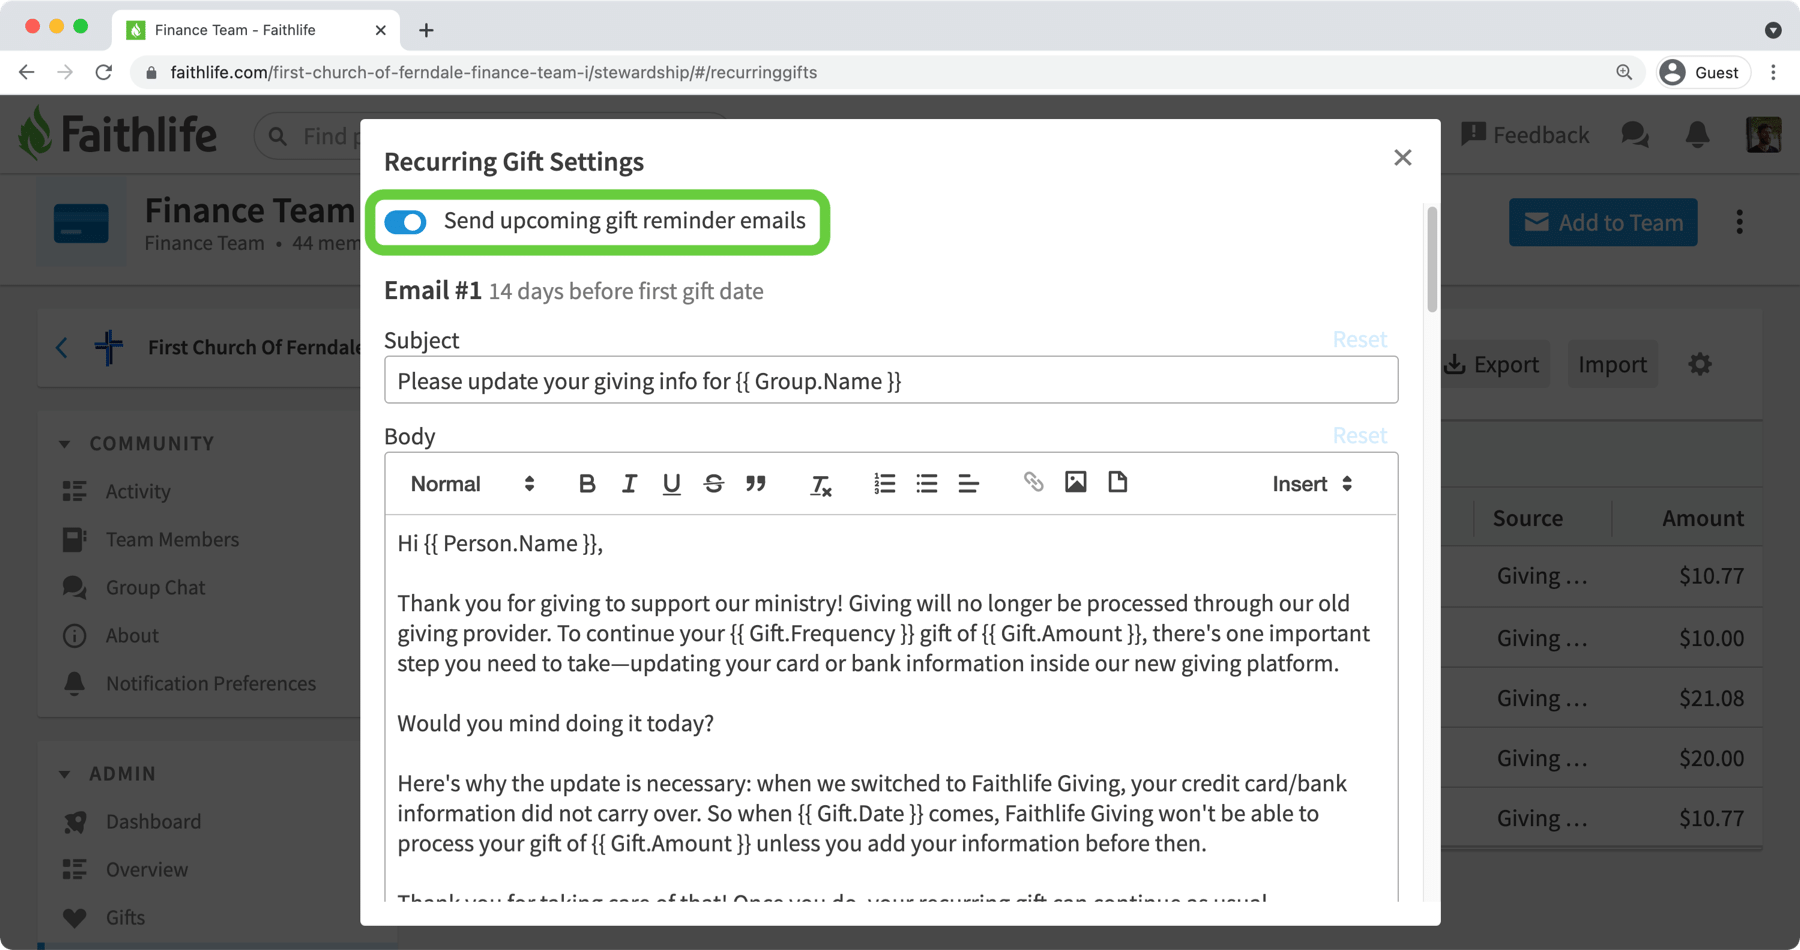
Task: Click the First Church Of Ferndale group name
Action: (254, 348)
